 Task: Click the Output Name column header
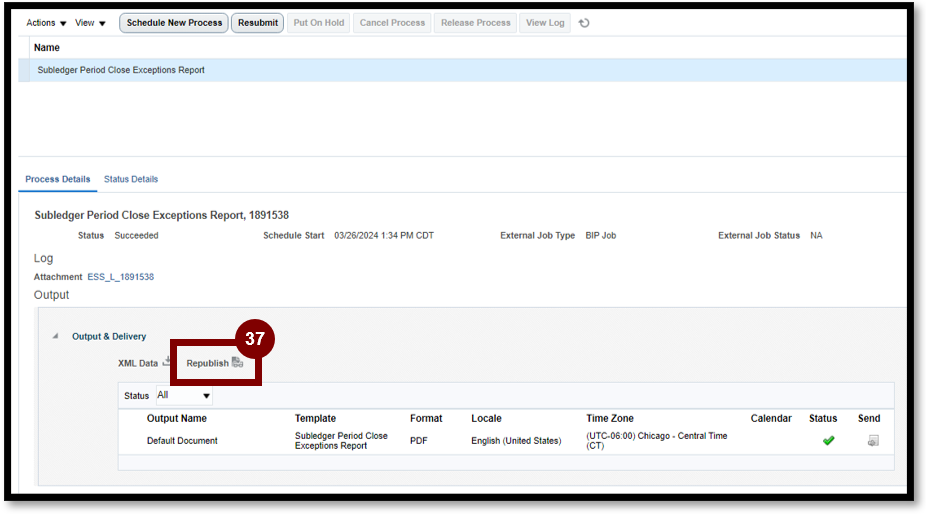177,418
